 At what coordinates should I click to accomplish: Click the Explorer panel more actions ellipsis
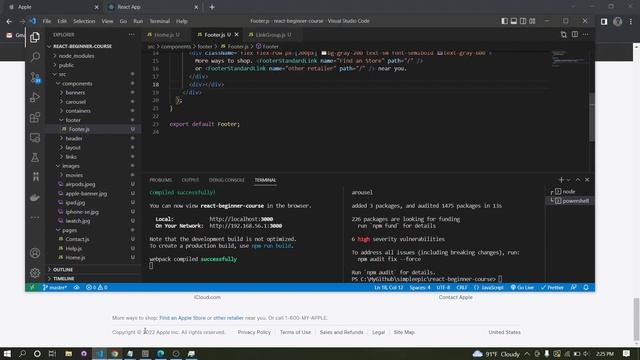click(x=131, y=35)
